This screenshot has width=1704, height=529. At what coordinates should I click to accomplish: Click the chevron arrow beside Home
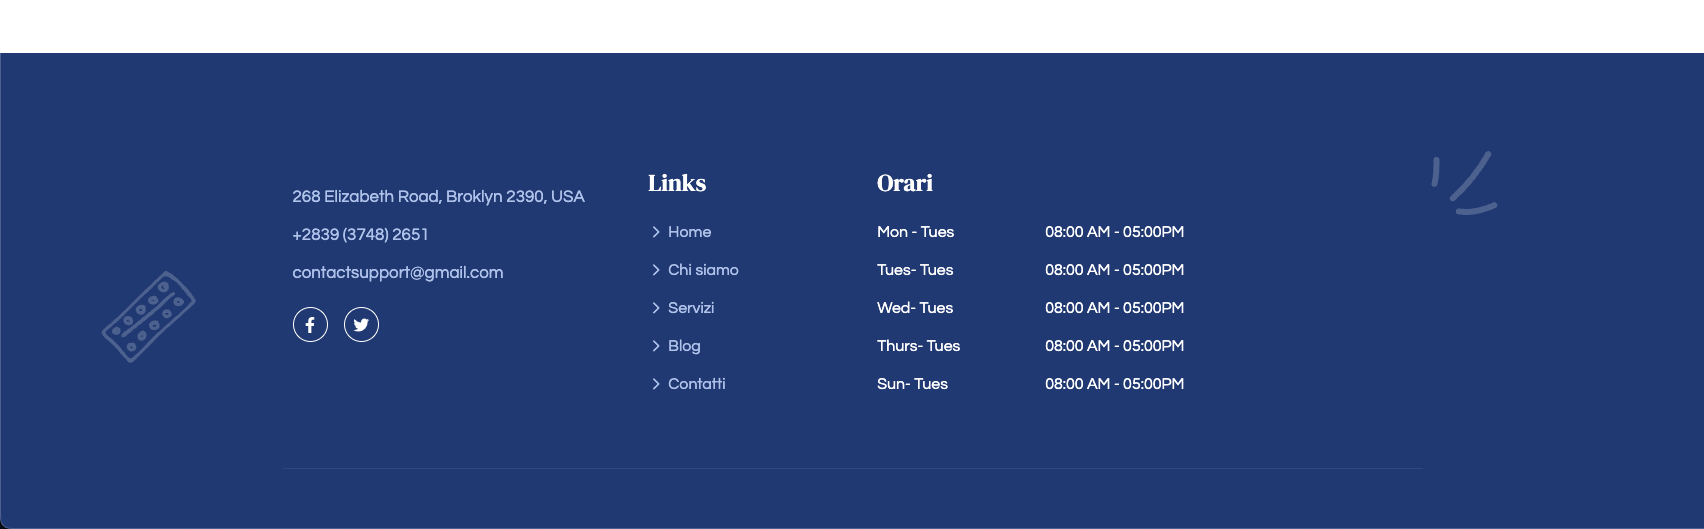pyautogui.click(x=656, y=232)
